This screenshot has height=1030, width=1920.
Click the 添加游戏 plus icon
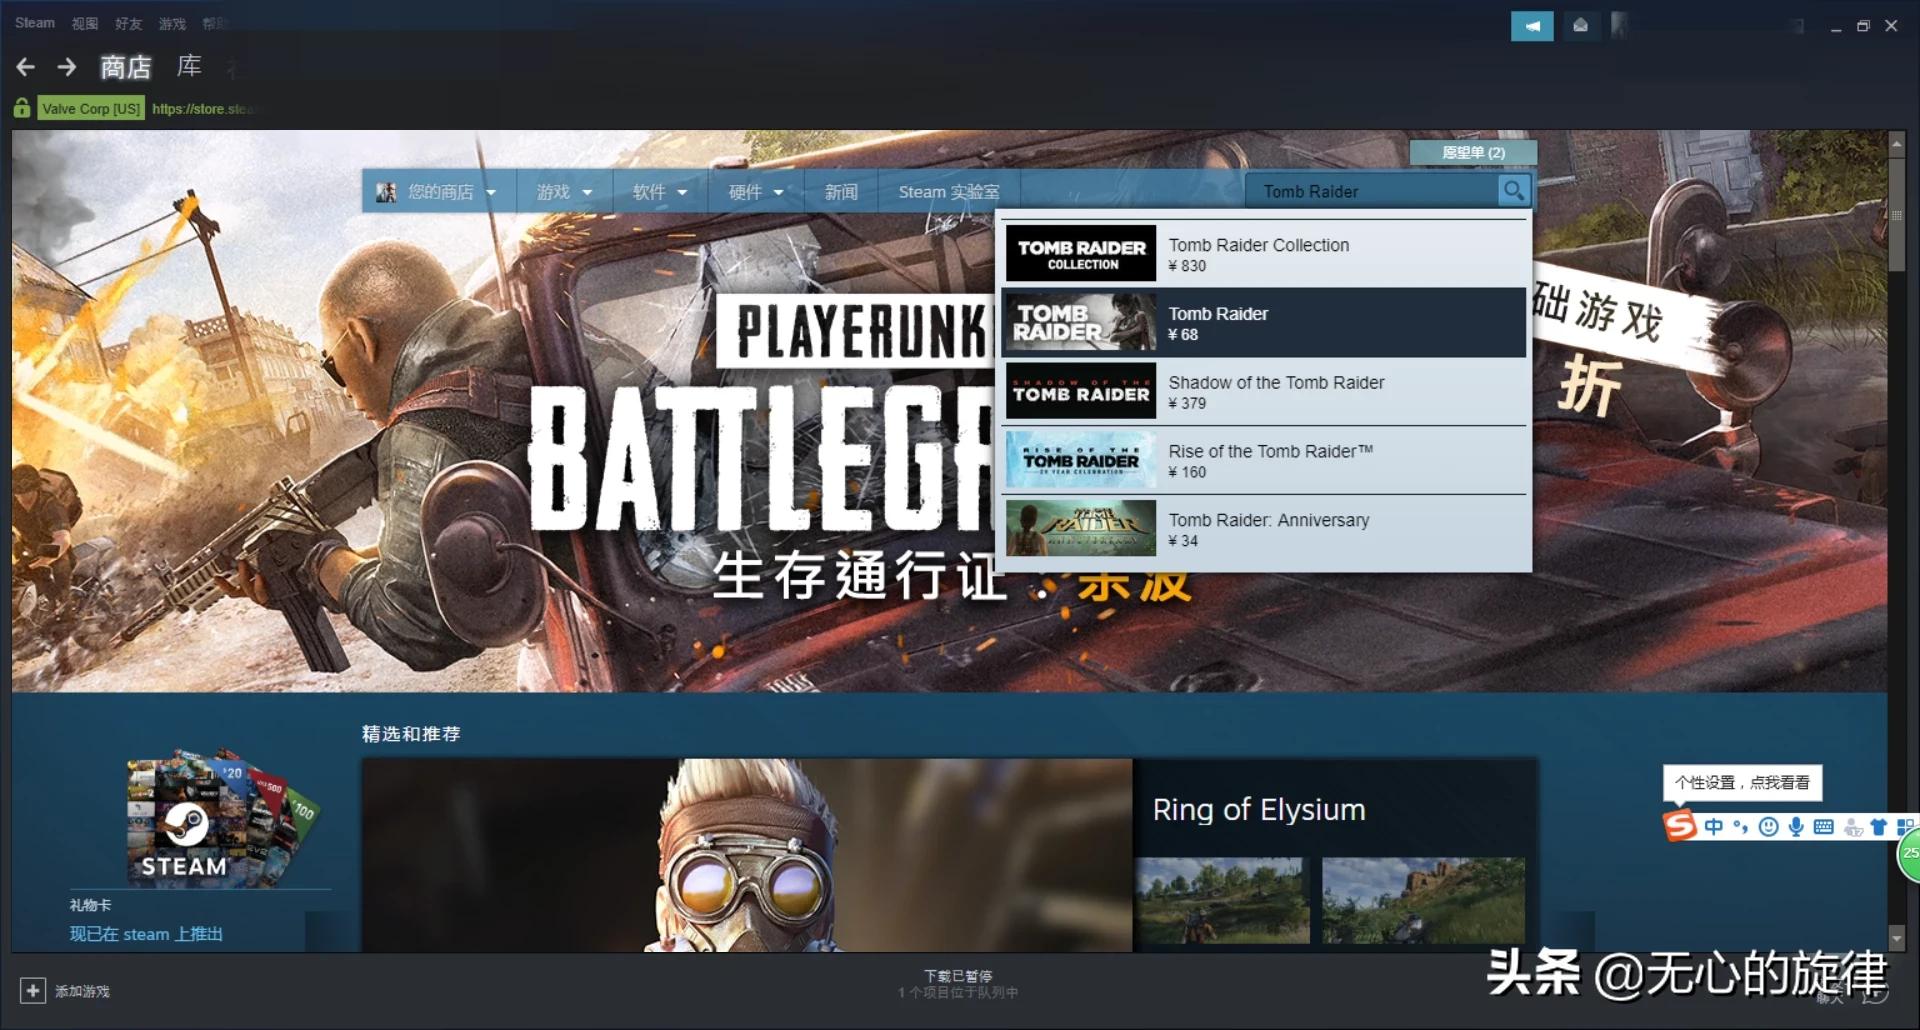coord(32,990)
